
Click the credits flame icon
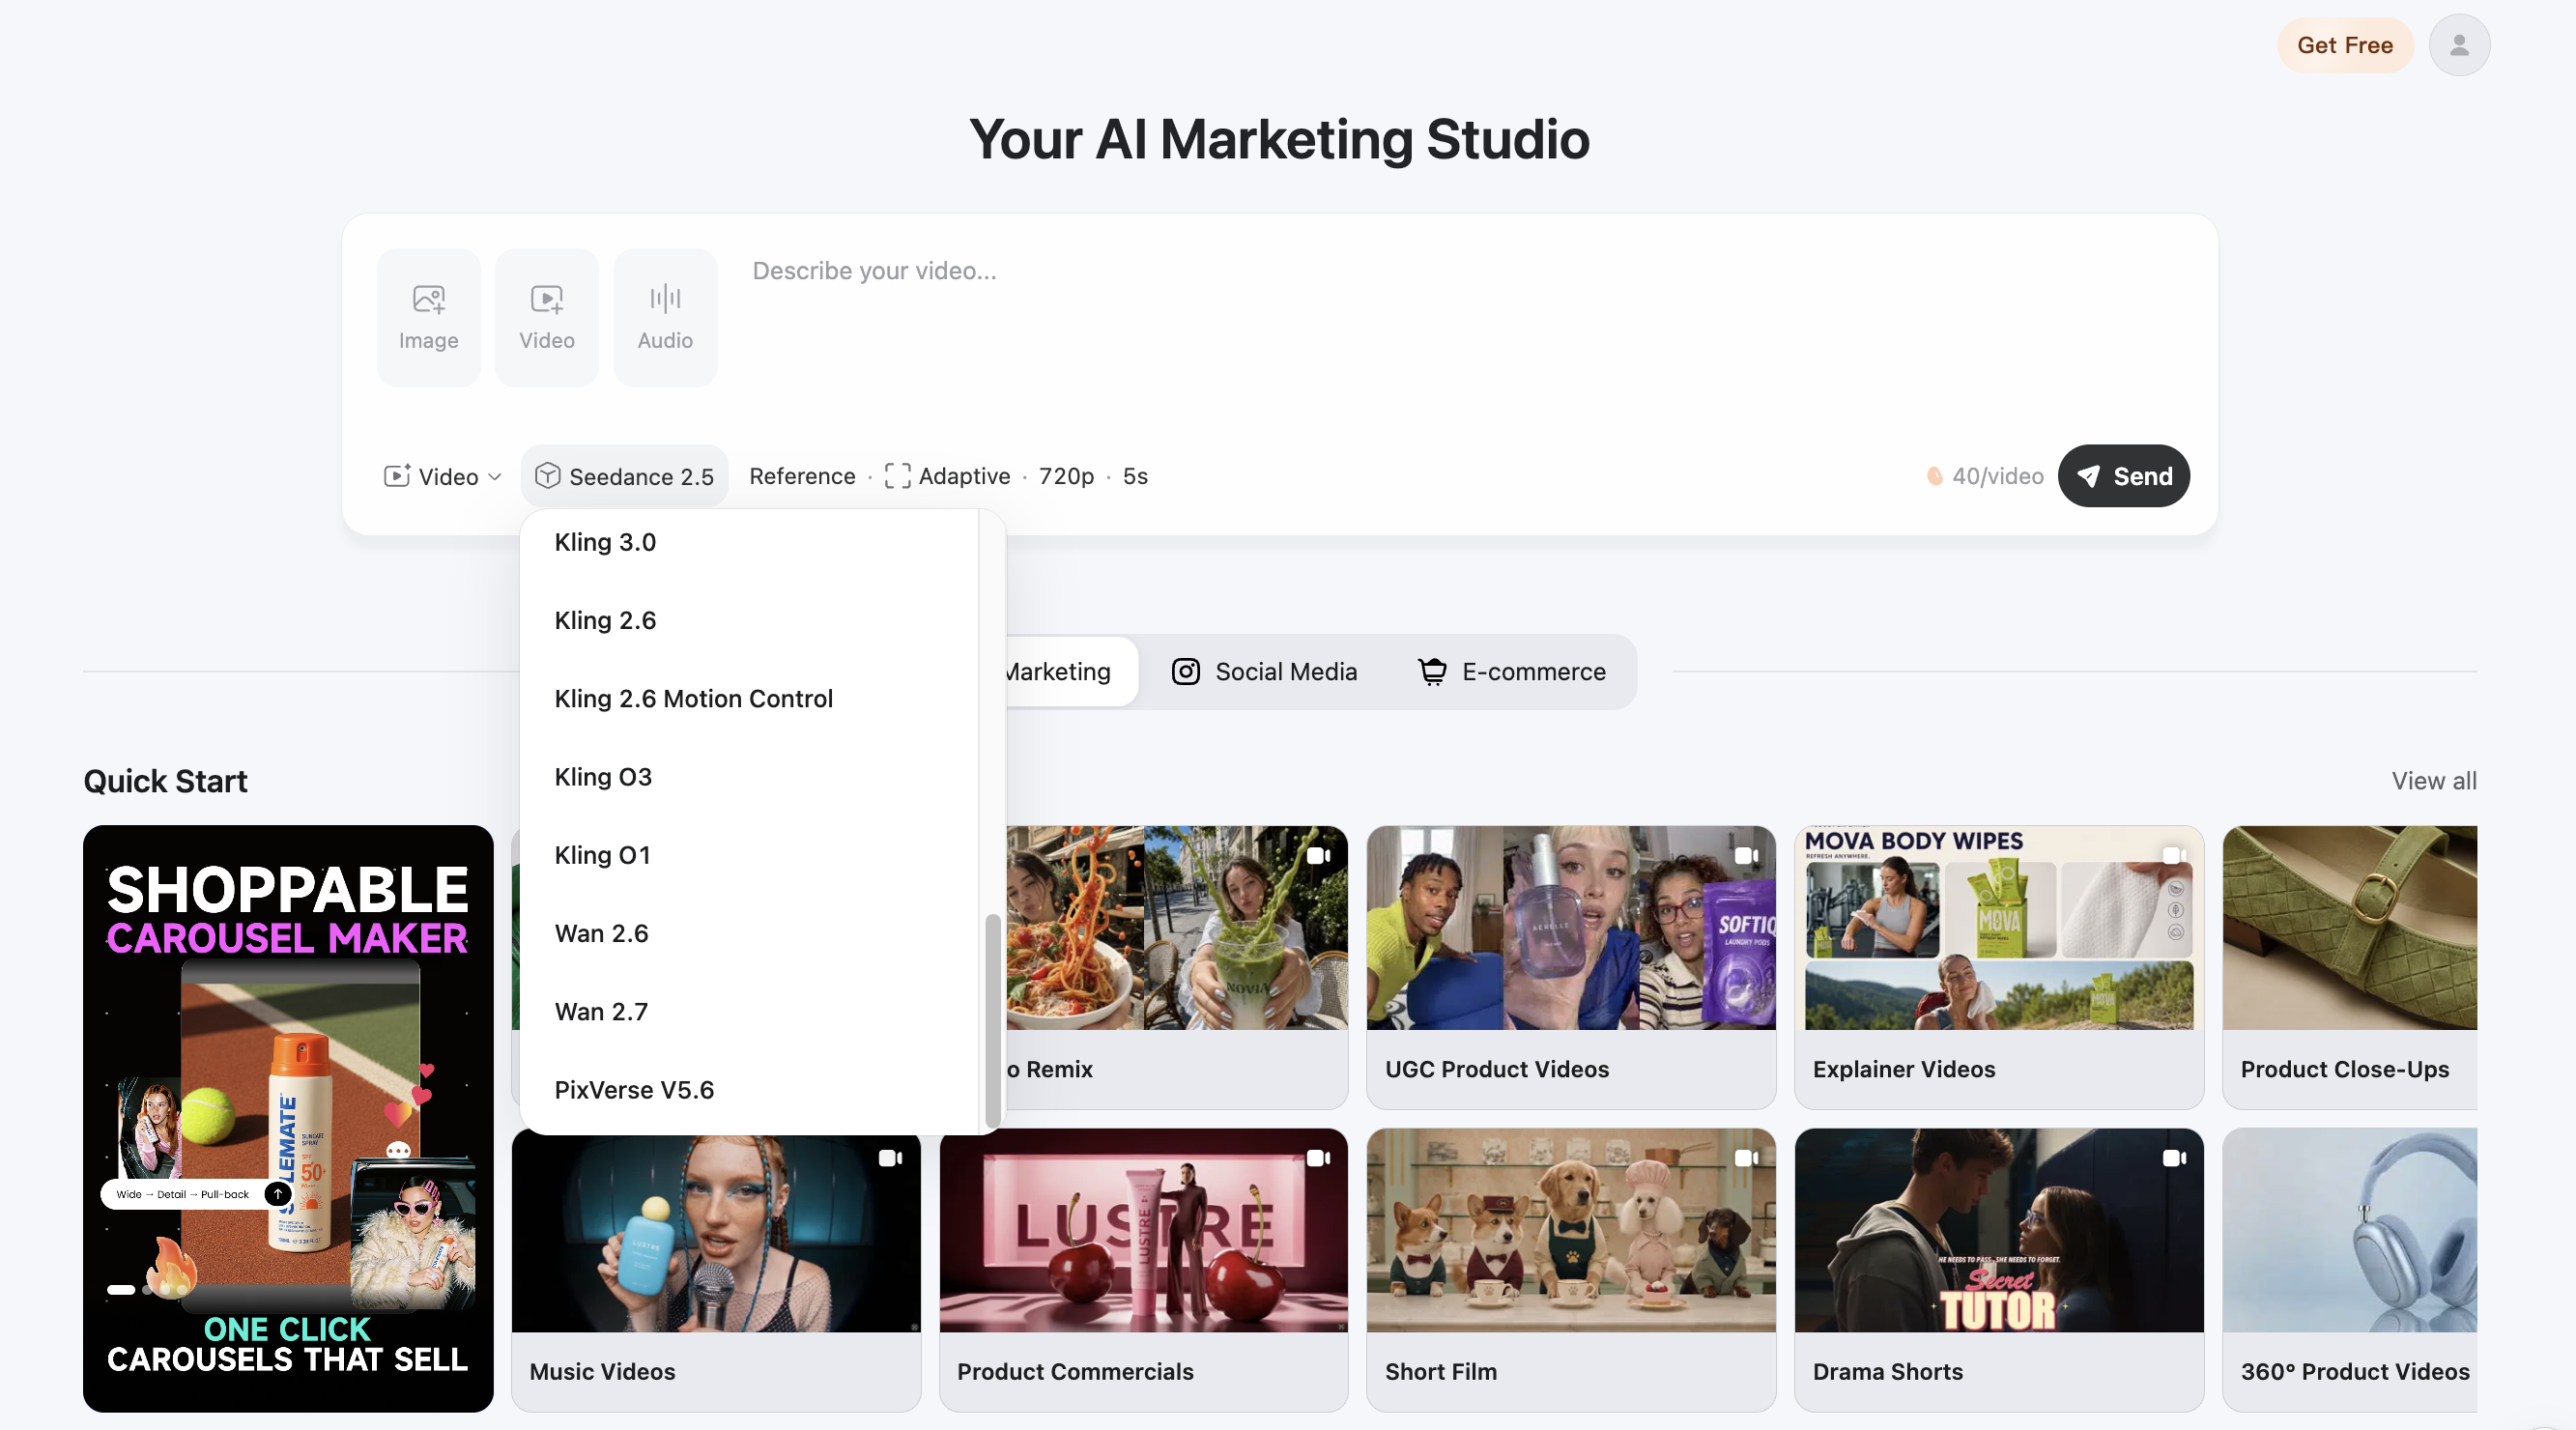point(1935,476)
